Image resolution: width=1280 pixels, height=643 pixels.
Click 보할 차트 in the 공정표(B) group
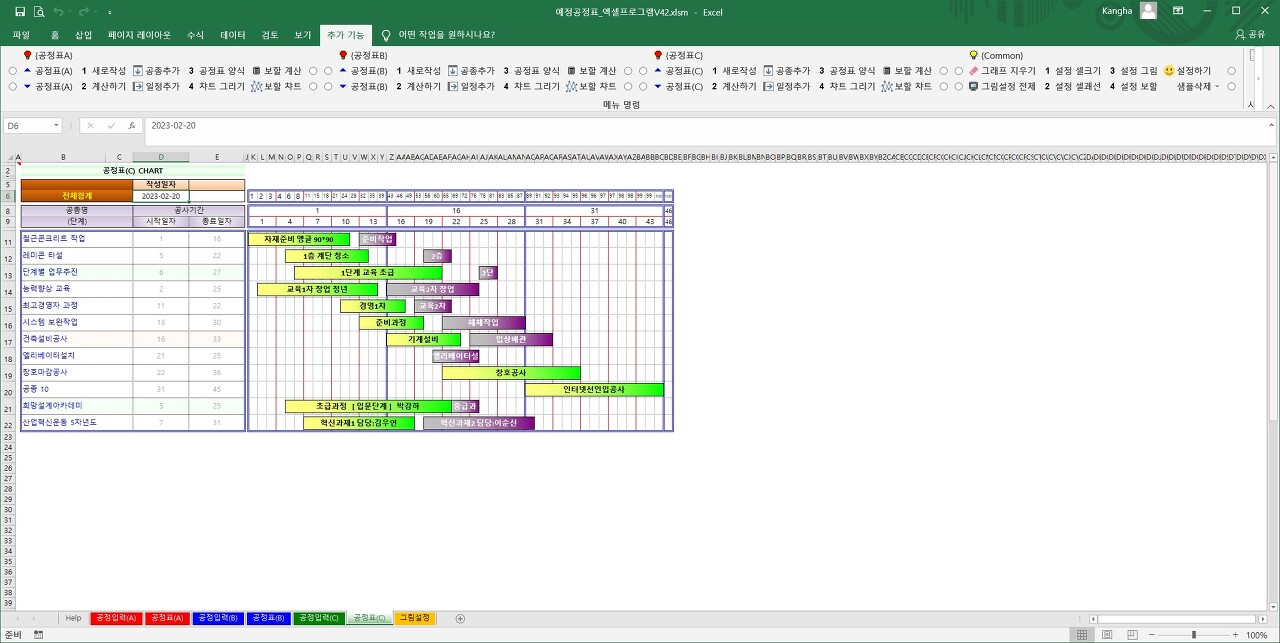(591, 87)
